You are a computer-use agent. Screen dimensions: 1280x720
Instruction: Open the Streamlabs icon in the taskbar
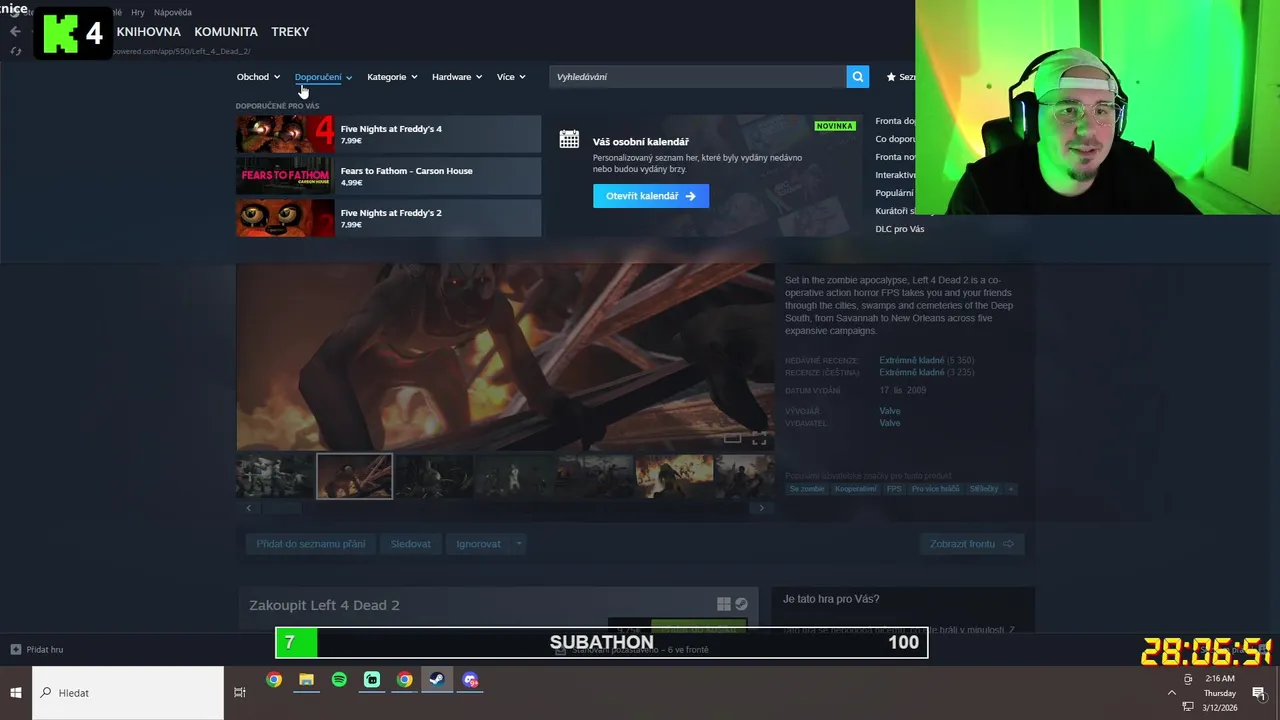tap(372, 680)
